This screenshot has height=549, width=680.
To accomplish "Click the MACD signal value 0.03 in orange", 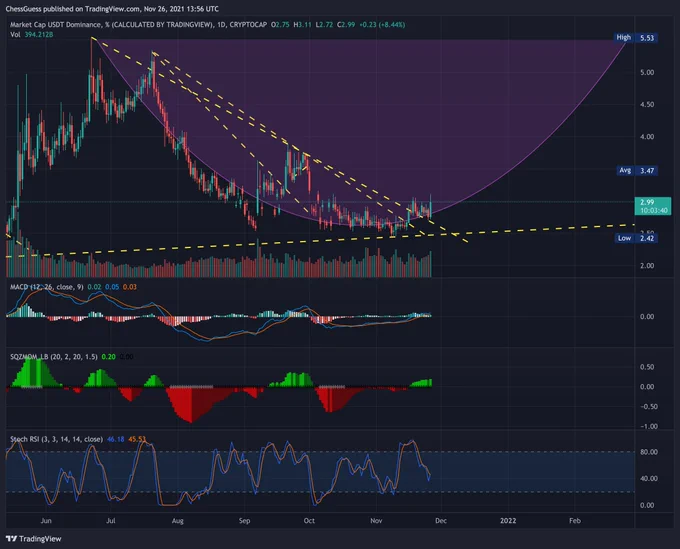I will click(130, 287).
